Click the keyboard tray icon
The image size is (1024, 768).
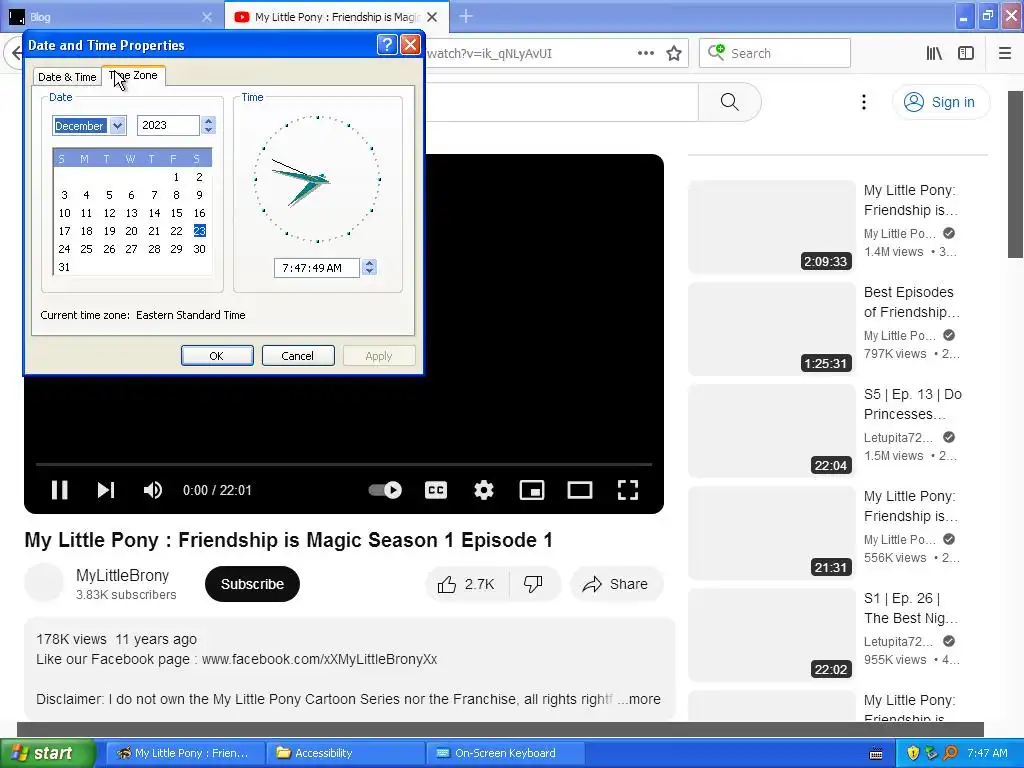click(x=876, y=754)
